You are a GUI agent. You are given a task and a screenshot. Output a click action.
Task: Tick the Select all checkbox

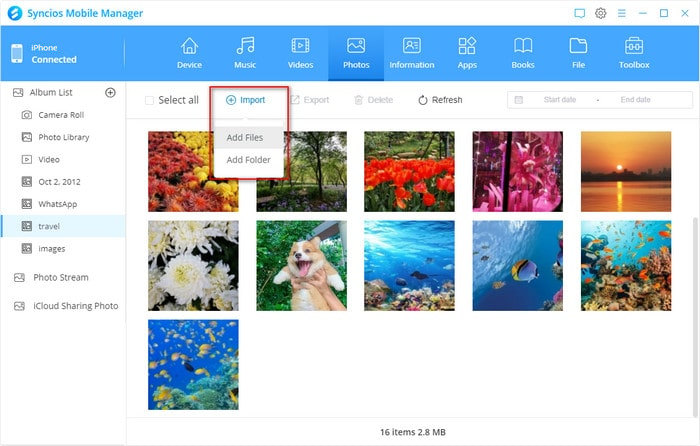[x=150, y=100]
